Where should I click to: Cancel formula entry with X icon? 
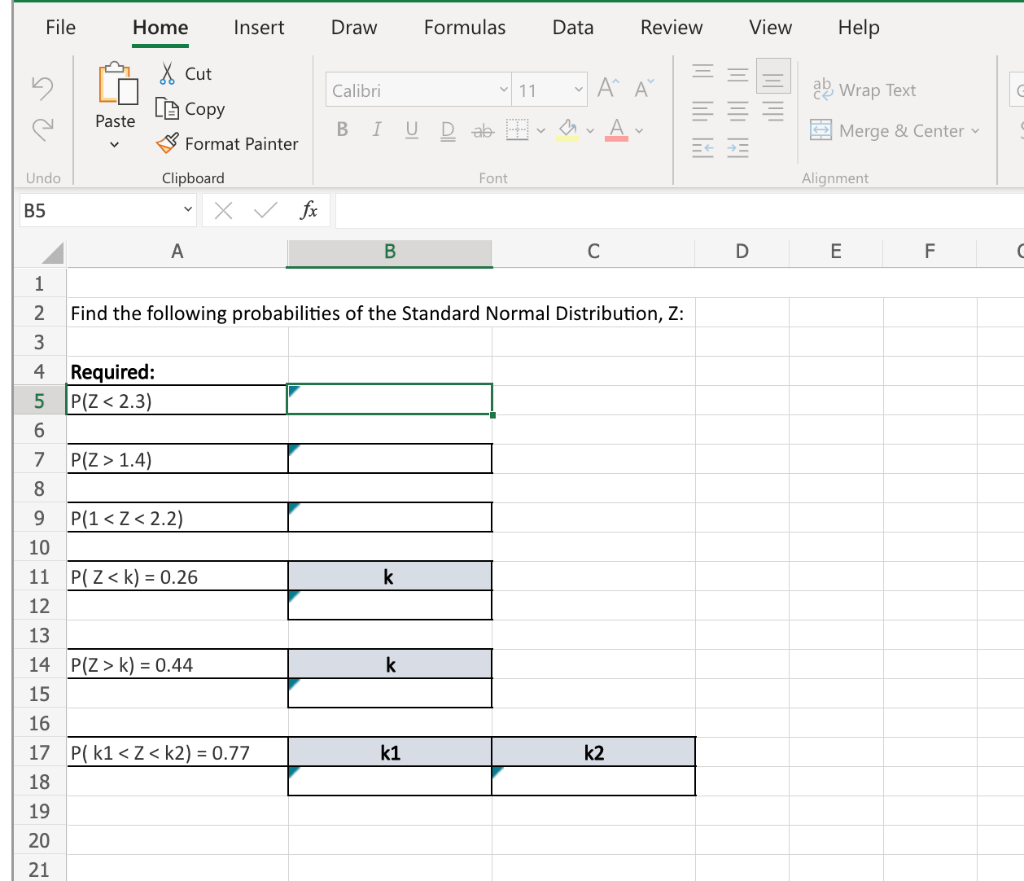click(223, 210)
